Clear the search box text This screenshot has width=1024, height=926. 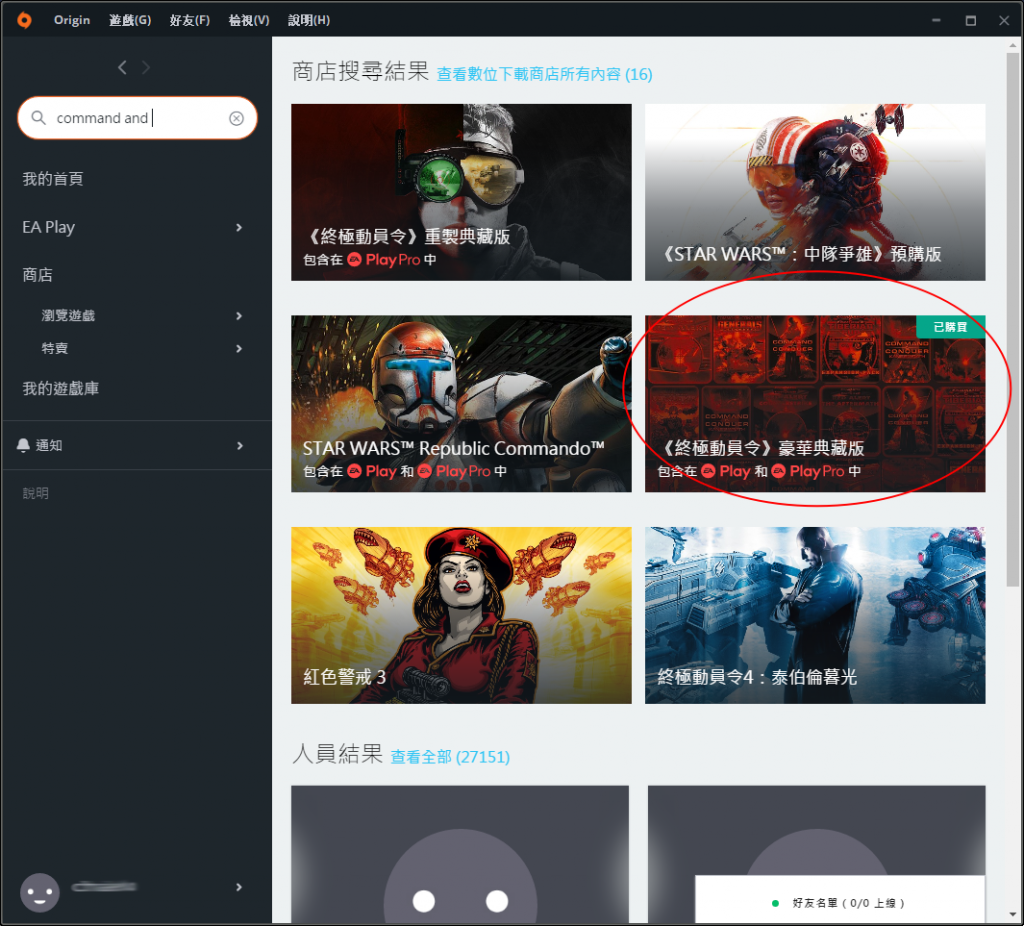tap(236, 118)
